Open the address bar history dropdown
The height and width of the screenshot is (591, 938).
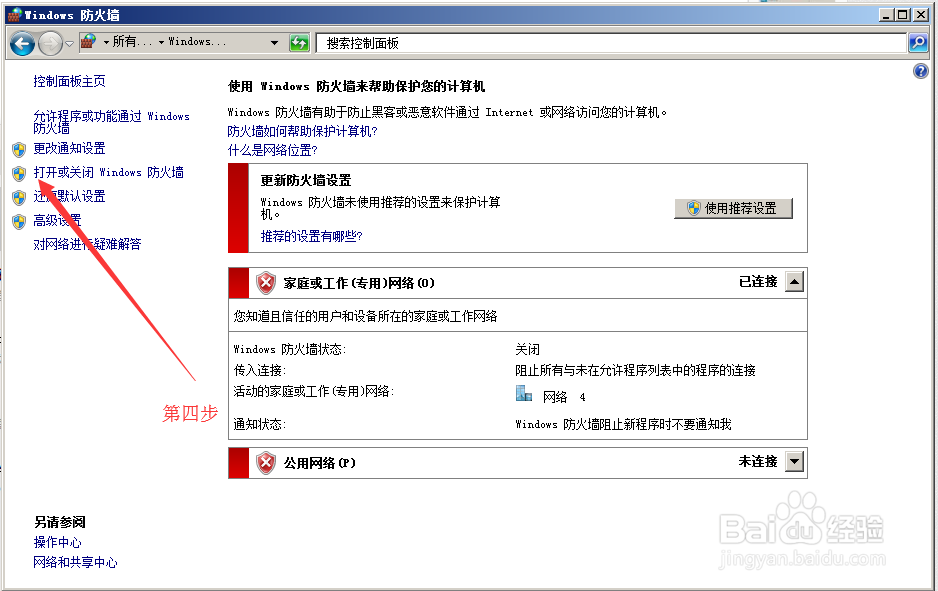click(274, 42)
